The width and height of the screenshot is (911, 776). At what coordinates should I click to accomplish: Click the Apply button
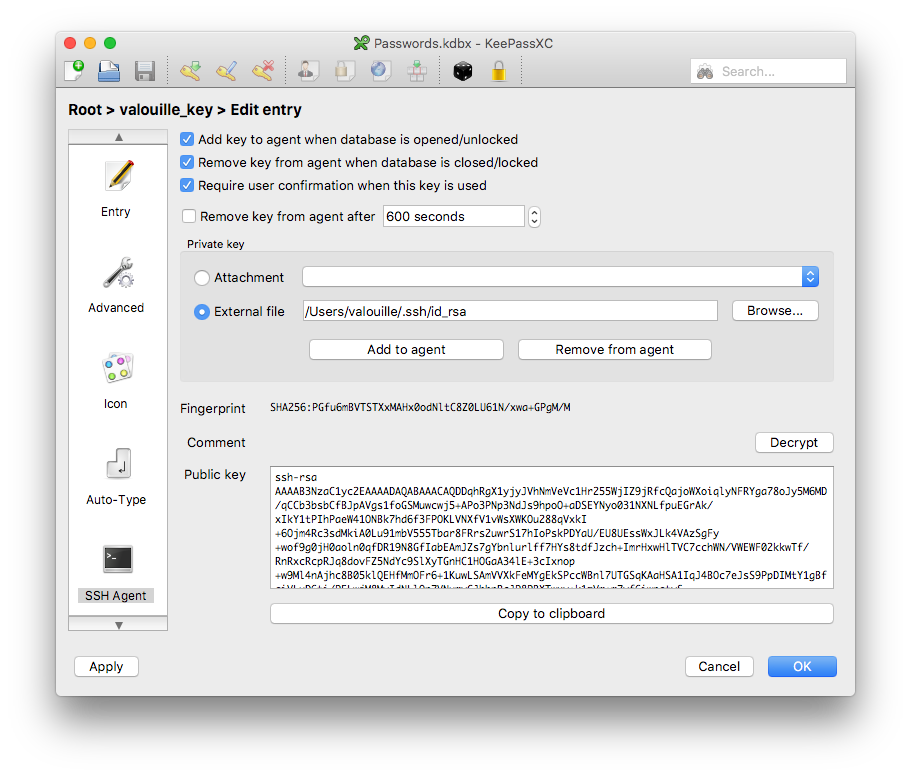[x=106, y=667]
